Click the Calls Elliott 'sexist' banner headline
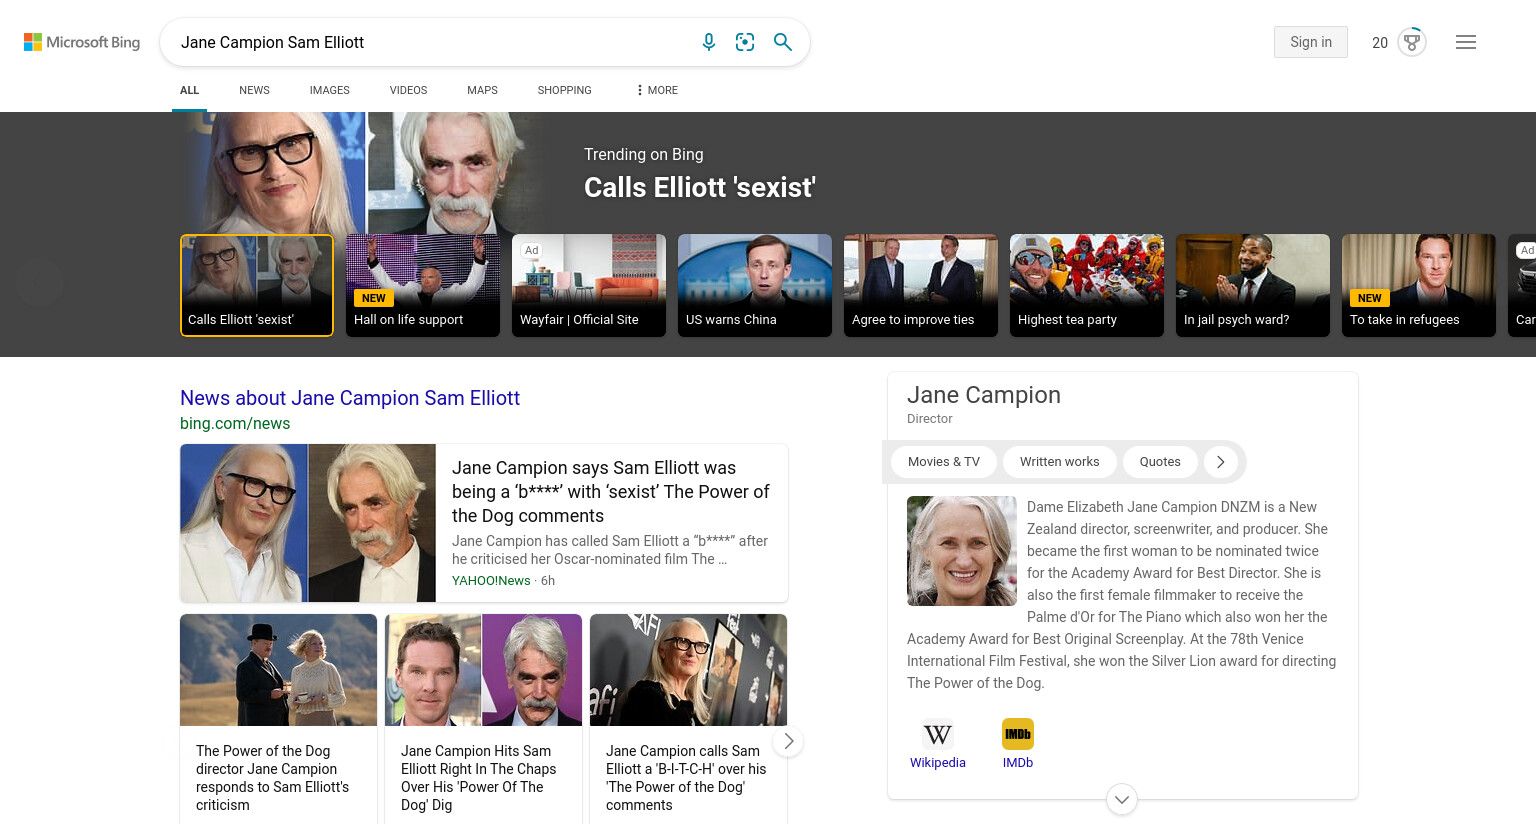This screenshot has height=824, width=1536. [700, 188]
